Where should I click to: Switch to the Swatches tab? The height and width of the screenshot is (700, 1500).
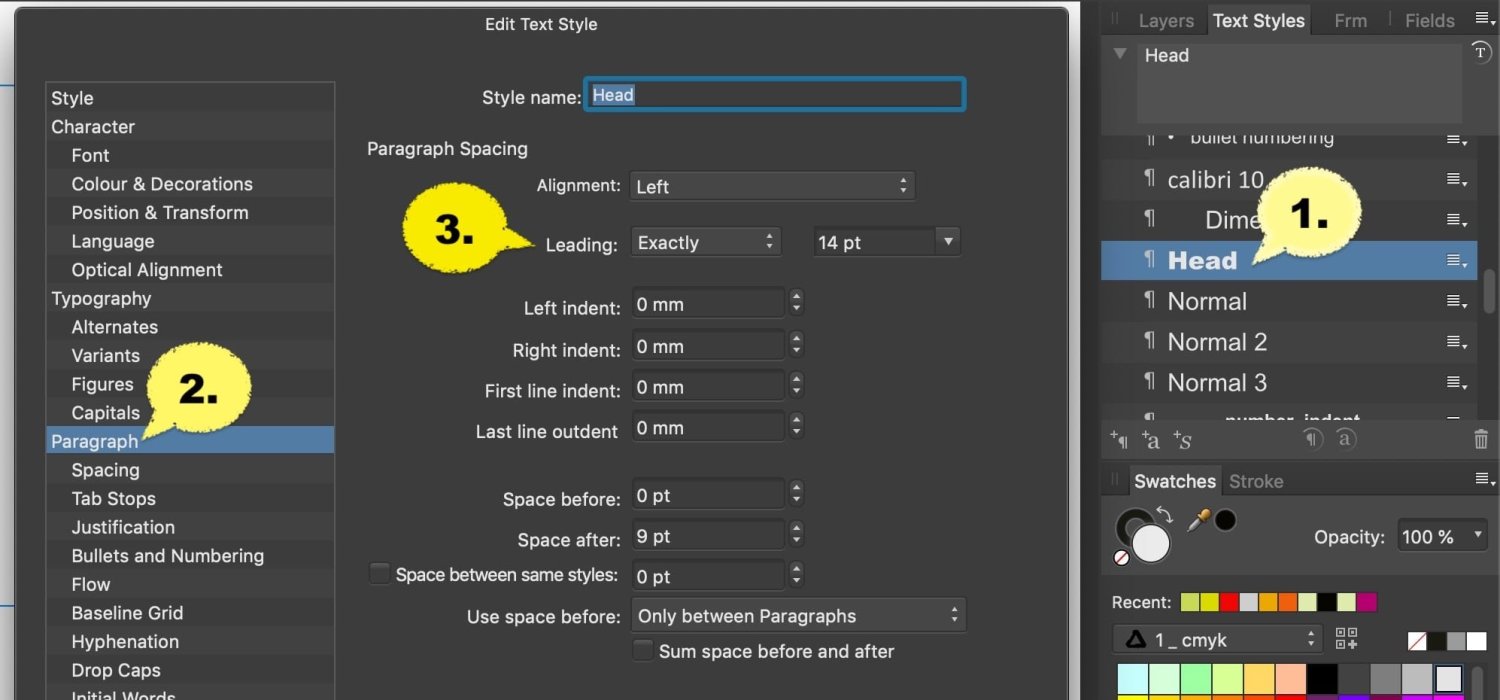(x=1174, y=481)
